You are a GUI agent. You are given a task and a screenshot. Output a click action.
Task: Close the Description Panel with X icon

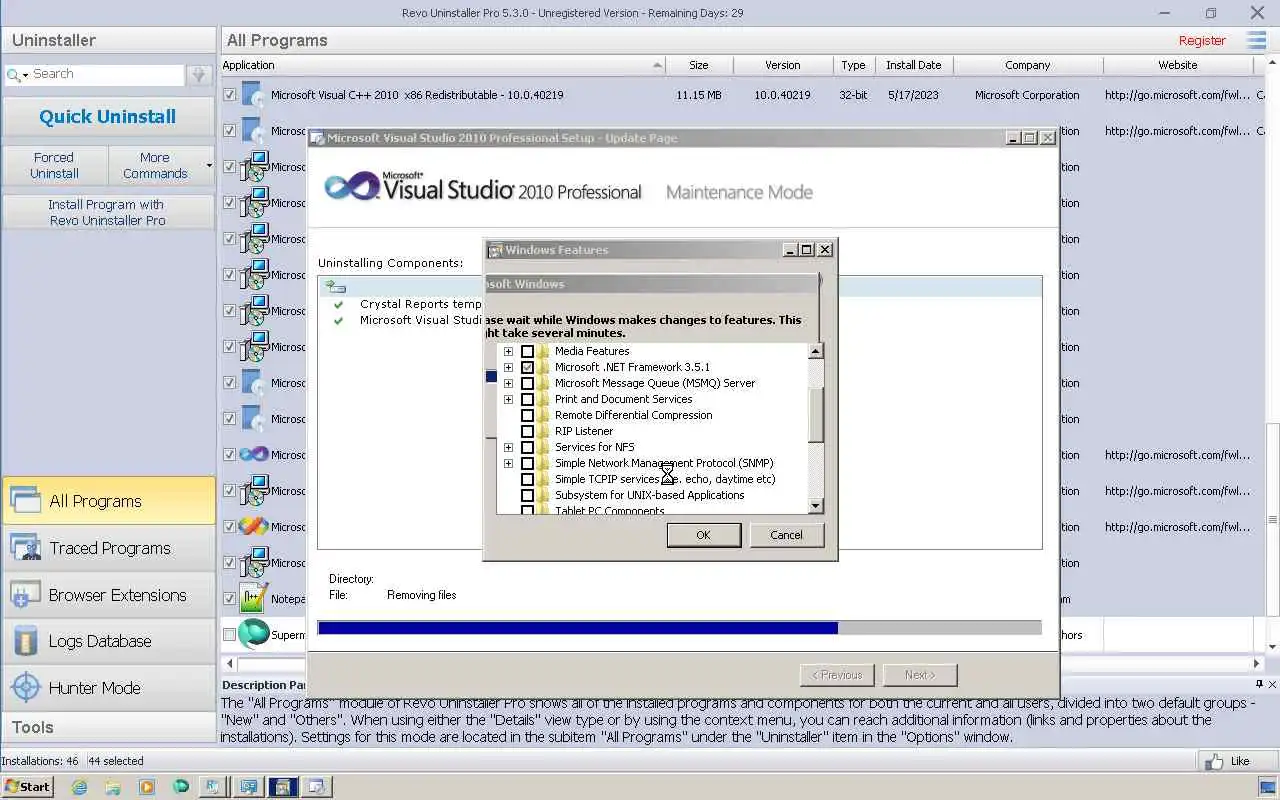coord(1272,684)
